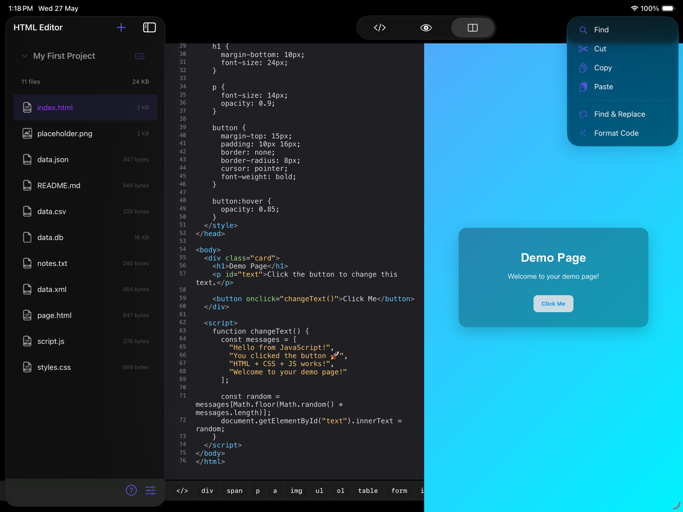This screenshot has height=512, width=683.
Task: Open data.json file
Action: [x=85, y=159]
